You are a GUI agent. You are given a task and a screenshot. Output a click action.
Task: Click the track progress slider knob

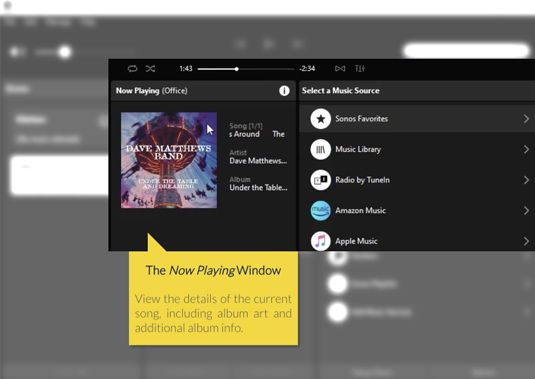[x=236, y=69]
